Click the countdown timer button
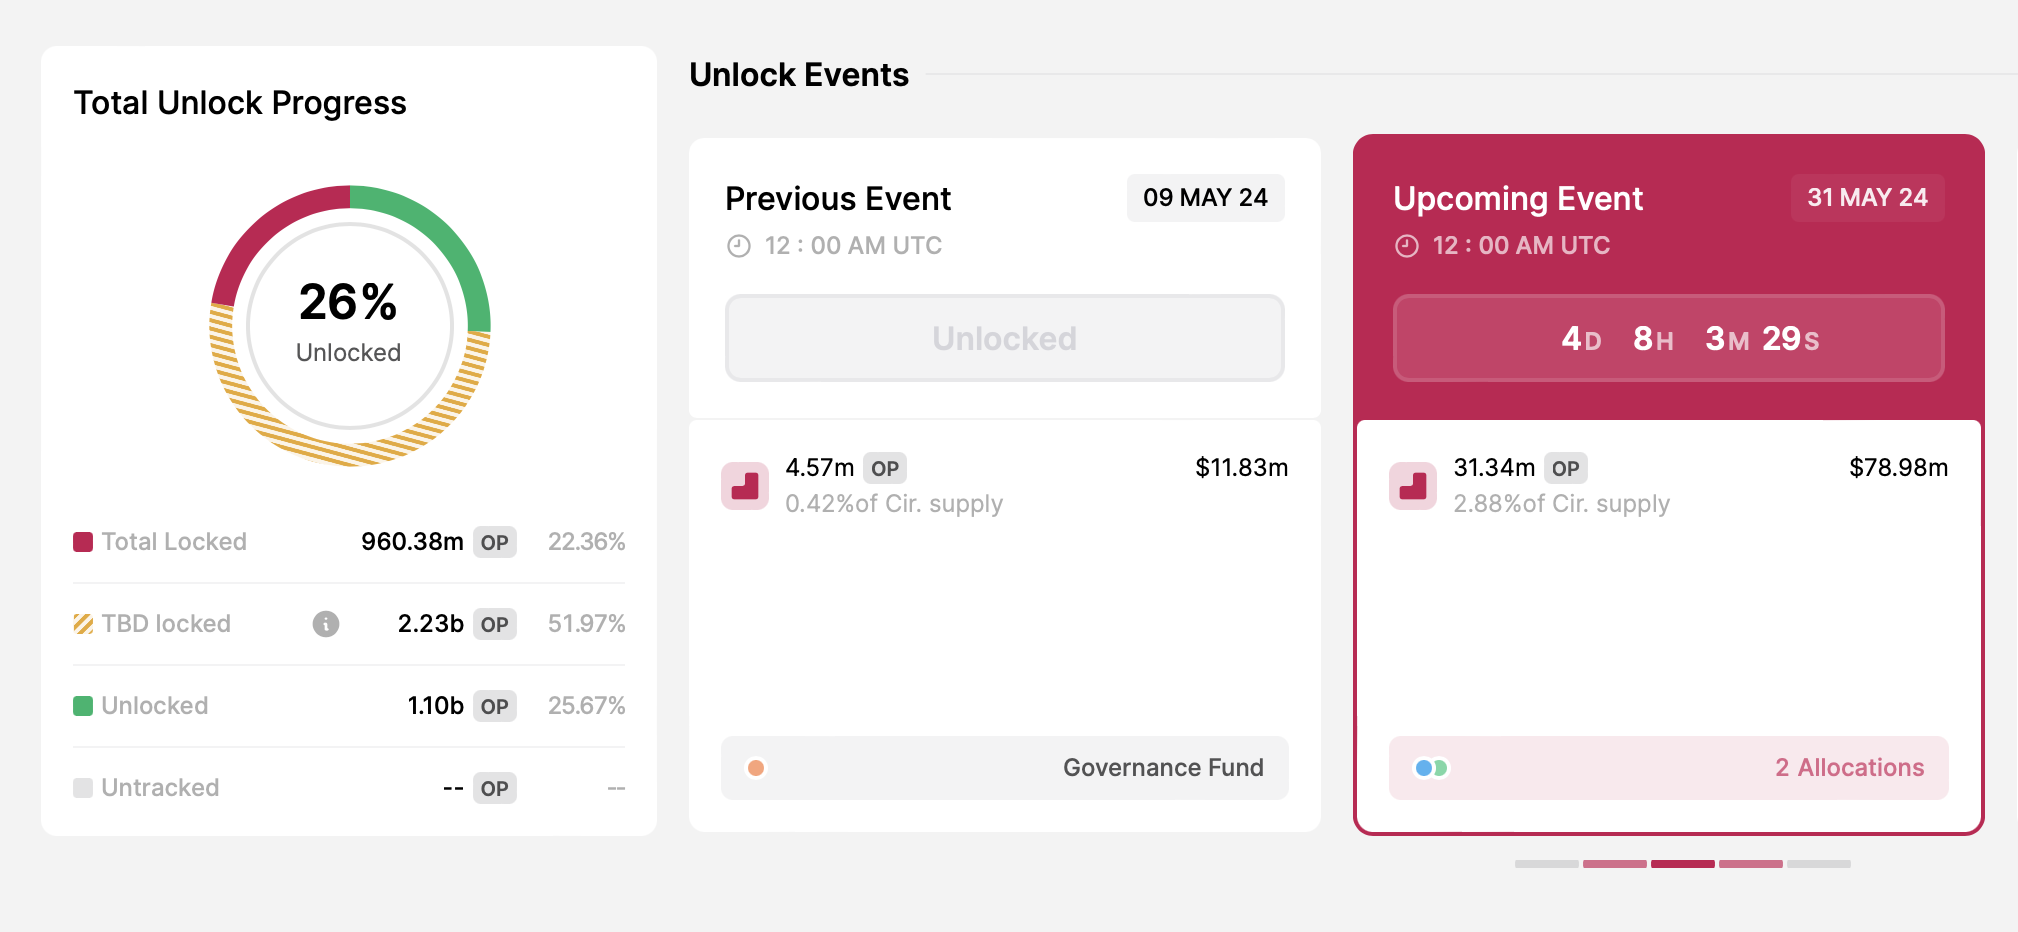 pyautogui.click(x=1668, y=338)
